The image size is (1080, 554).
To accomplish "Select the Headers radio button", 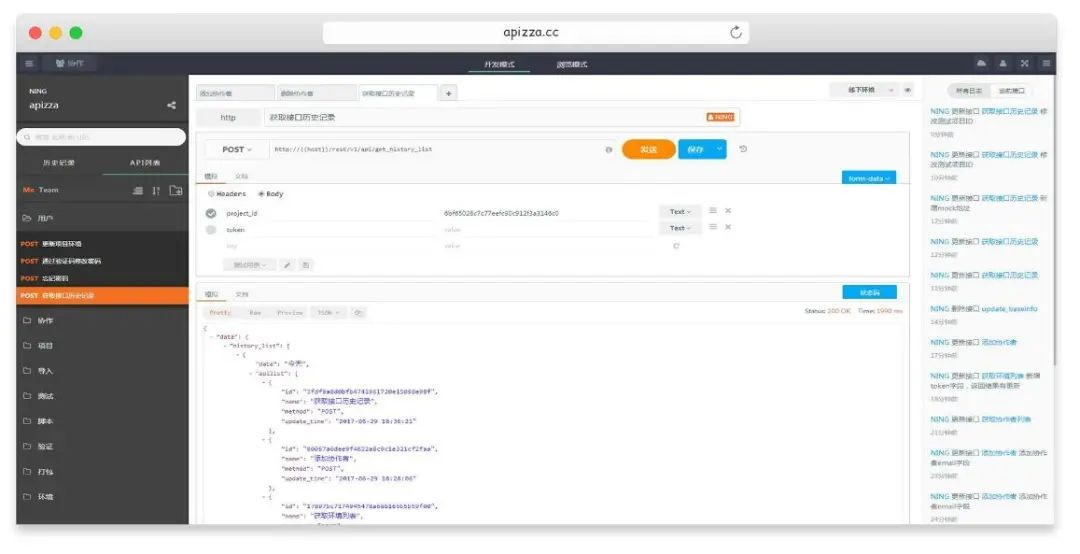I will (211, 194).
